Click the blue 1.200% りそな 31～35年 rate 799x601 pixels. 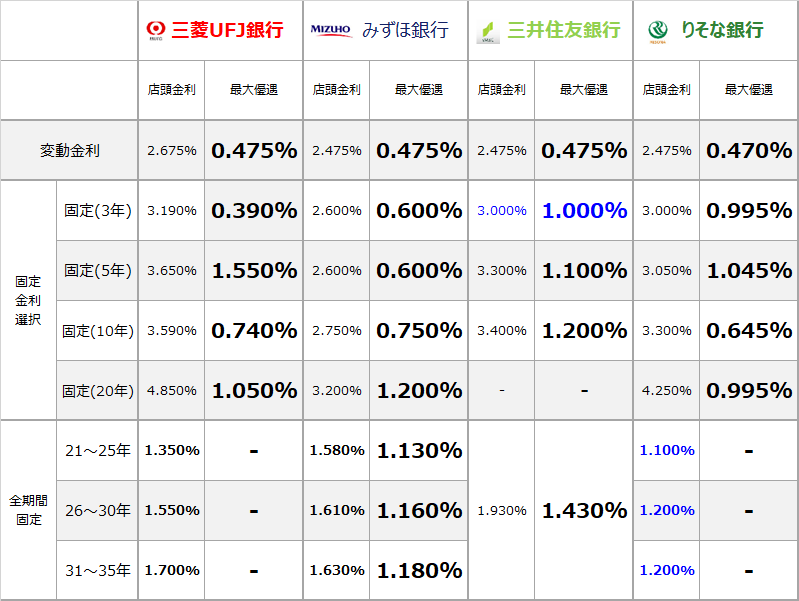[x=667, y=570]
